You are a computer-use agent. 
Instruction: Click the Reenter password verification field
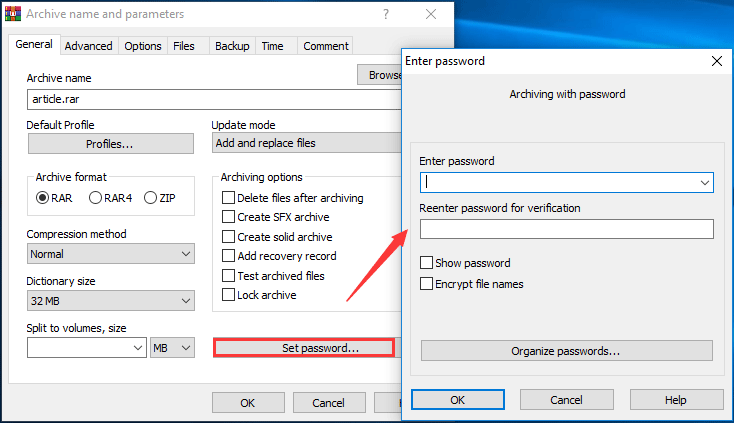[x=566, y=229]
